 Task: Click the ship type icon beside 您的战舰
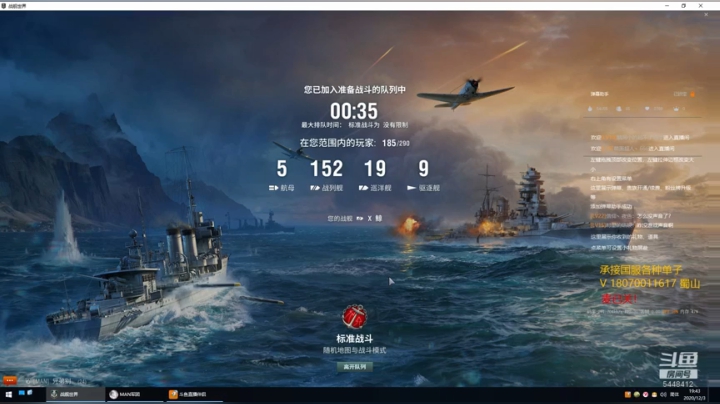[360, 219]
